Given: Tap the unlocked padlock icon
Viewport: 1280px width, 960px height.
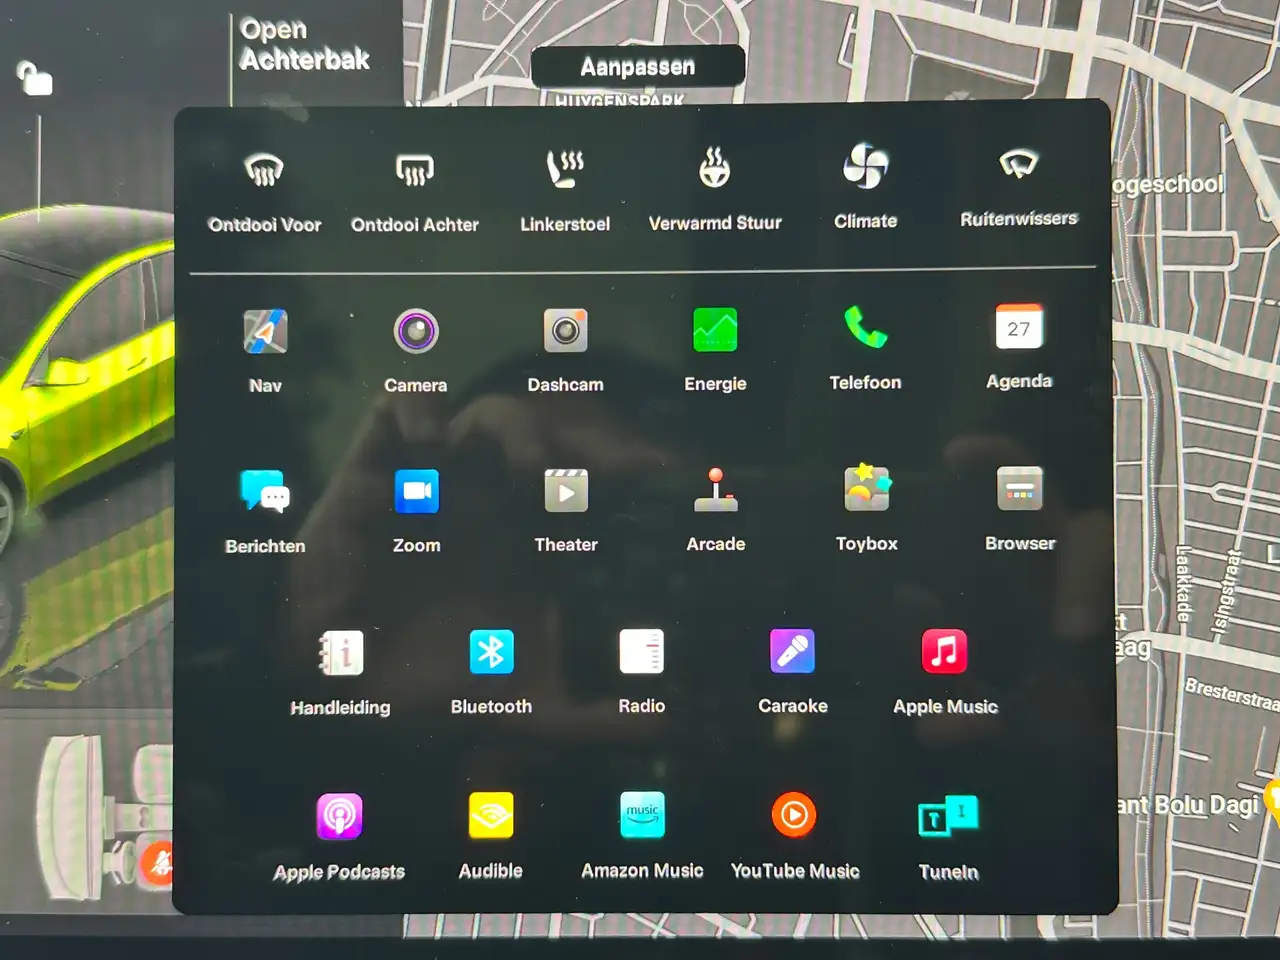Looking at the screenshot, I should pos(35,78).
